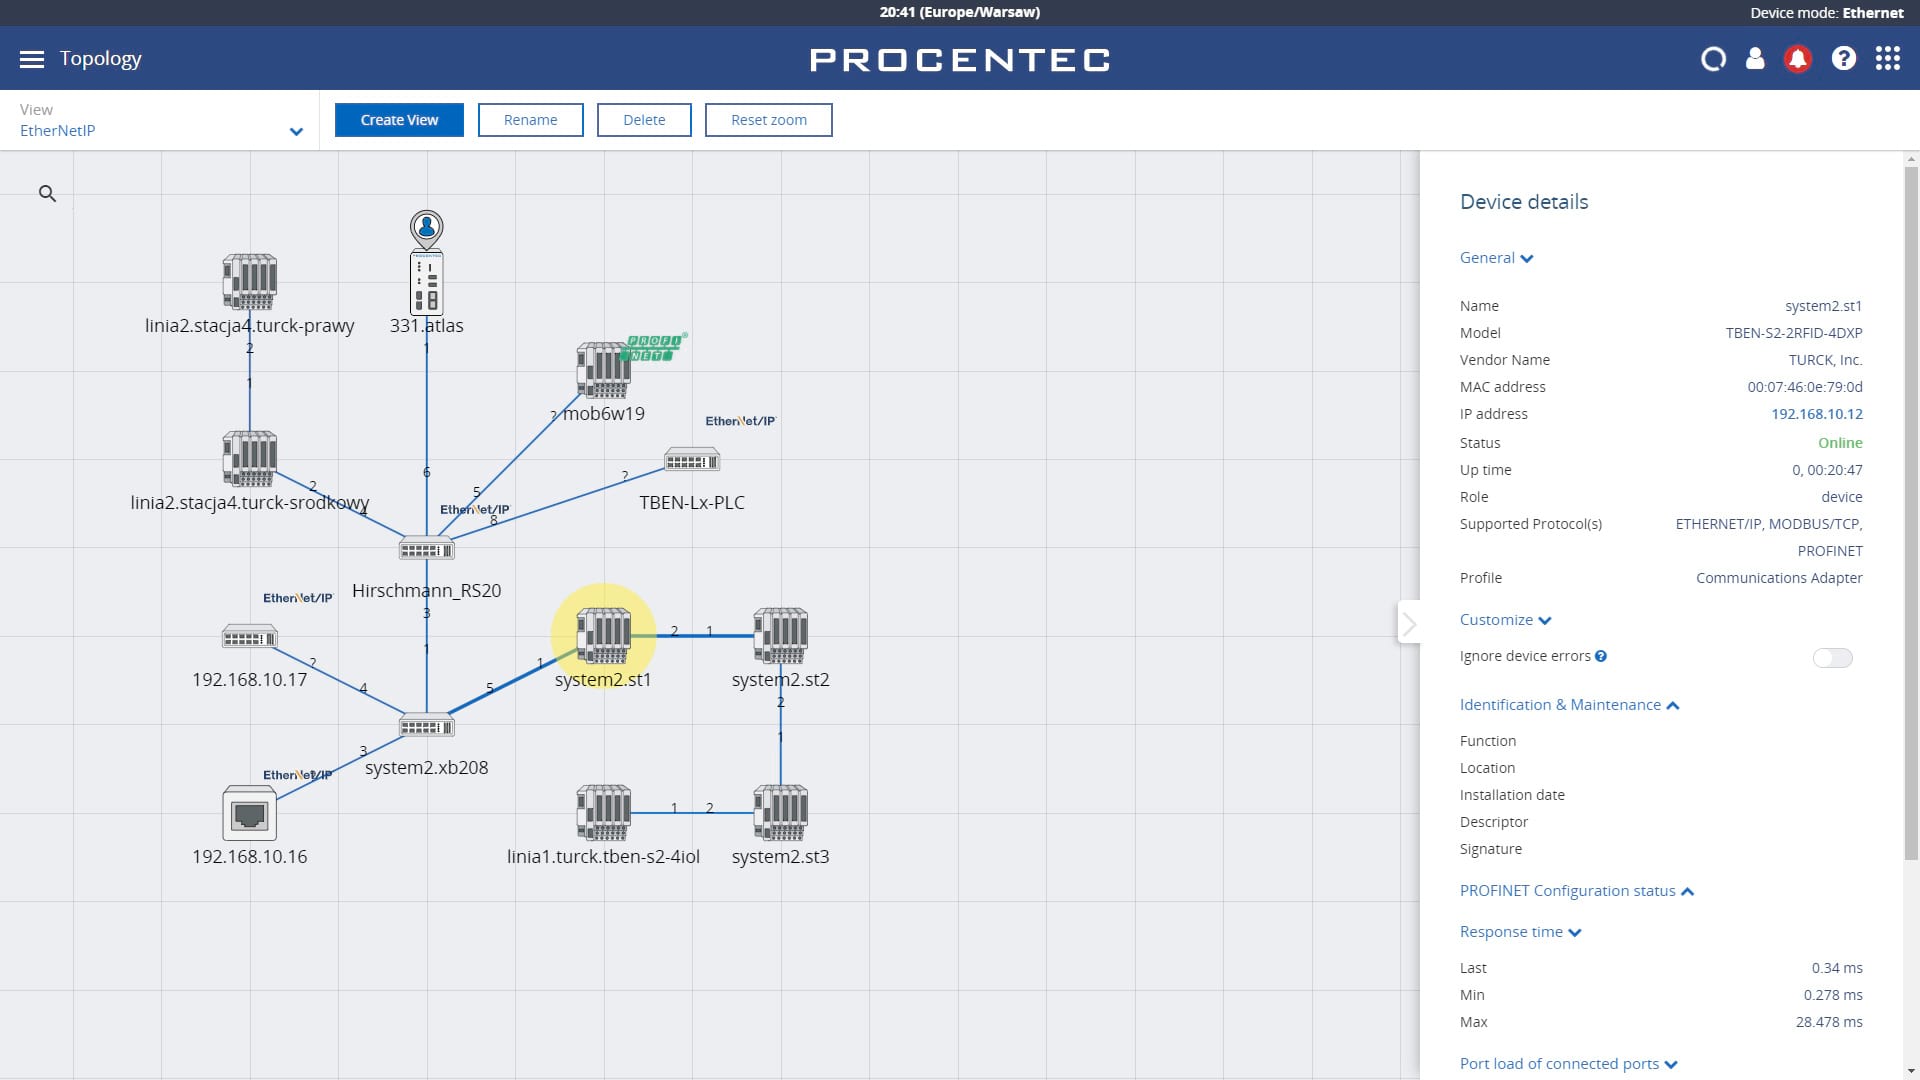1920x1080 pixels.
Task: Select the 192.168.10.17 switch icon
Action: click(249, 637)
